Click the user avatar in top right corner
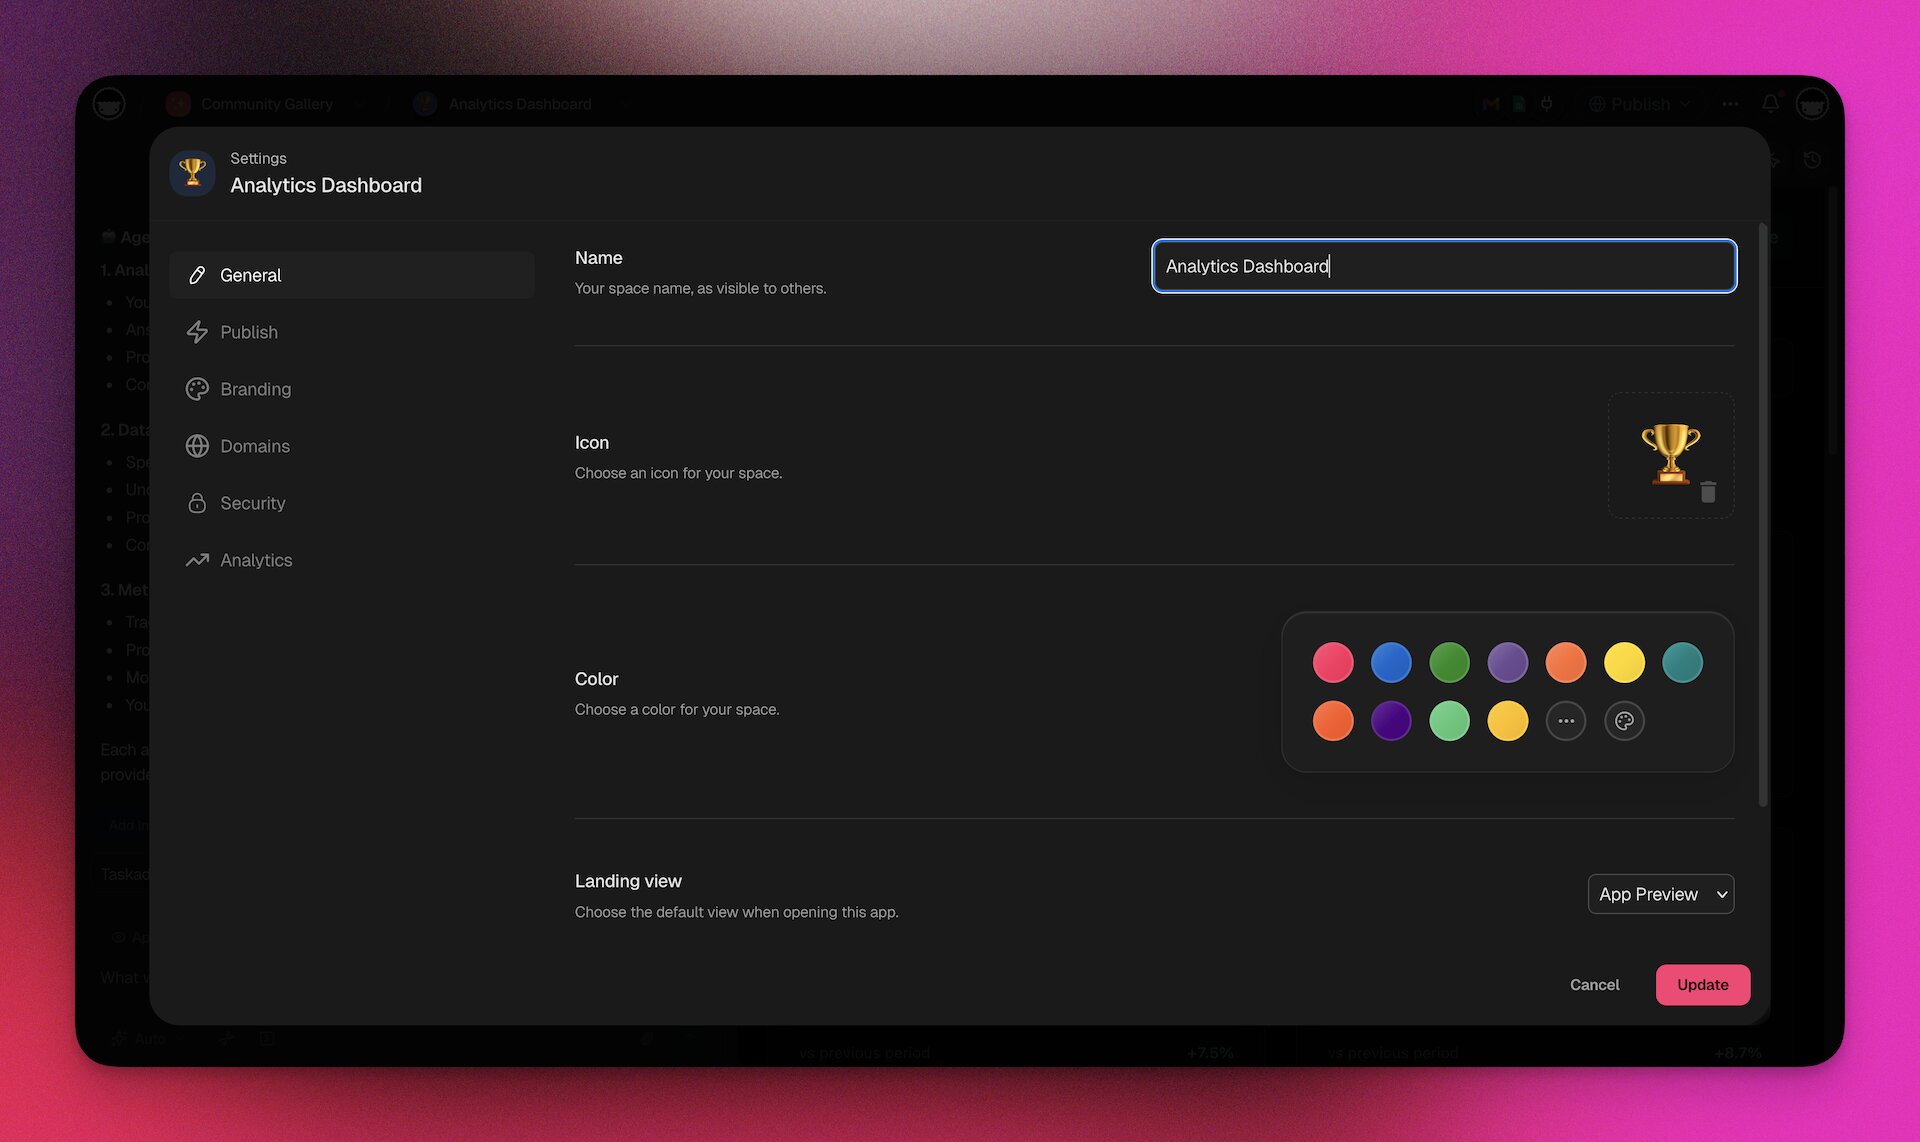Viewport: 1920px width, 1142px height. pos(1812,104)
